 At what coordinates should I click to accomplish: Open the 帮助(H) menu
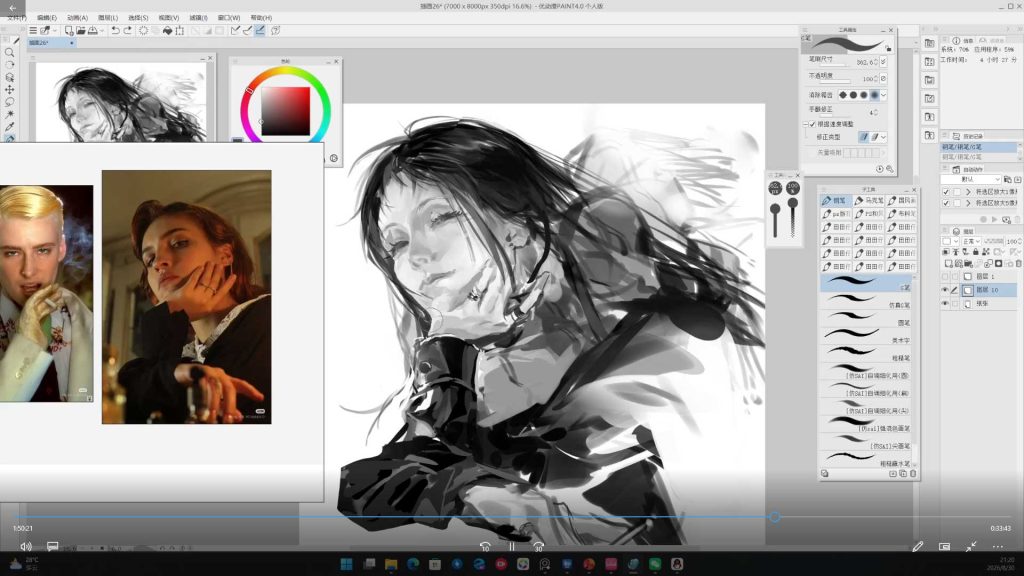[x=261, y=18]
